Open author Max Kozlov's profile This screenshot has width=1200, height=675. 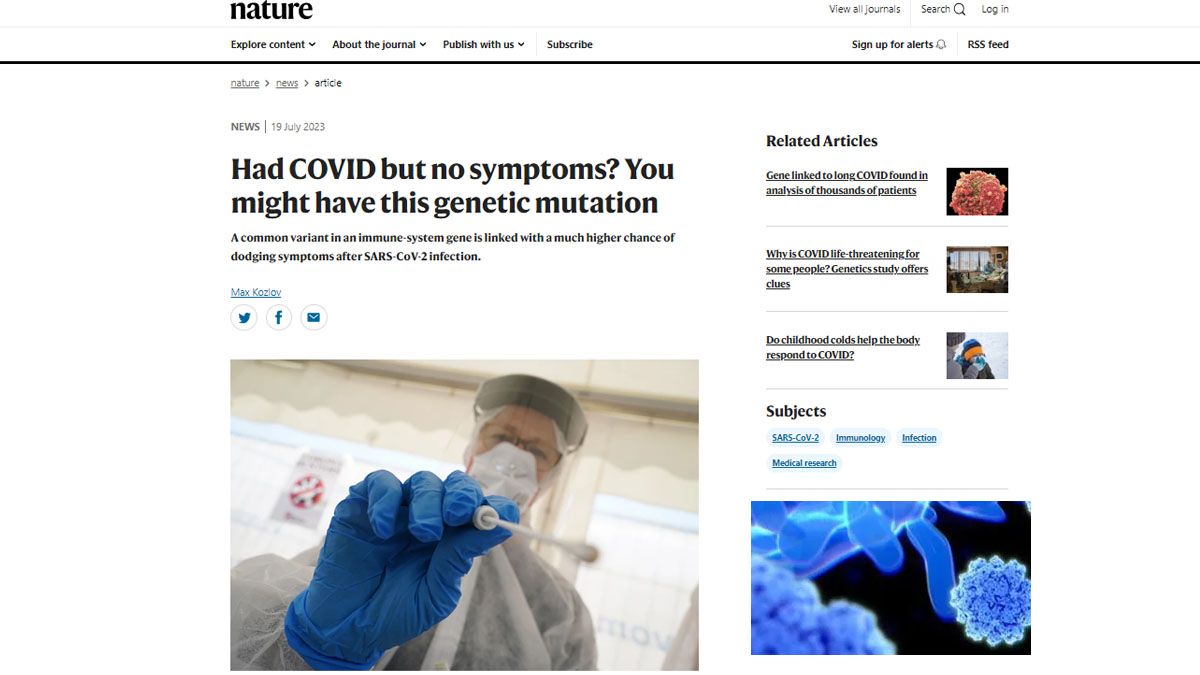tap(256, 291)
